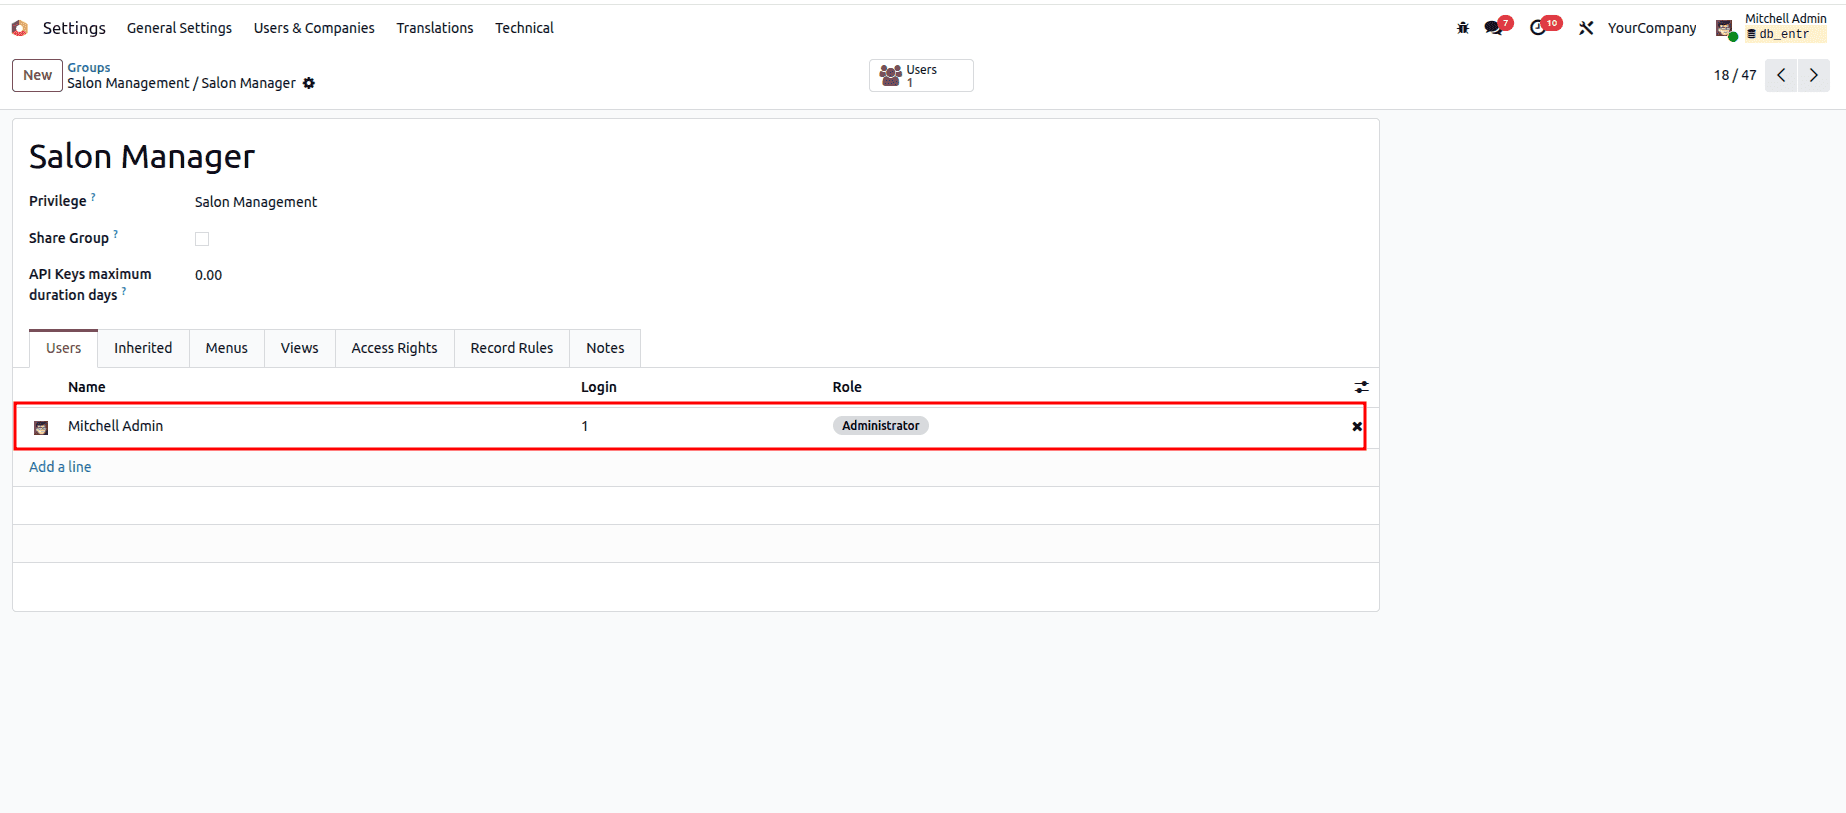The image size is (1846, 813).
Task: Switch to the Inherited tab
Action: 143,348
